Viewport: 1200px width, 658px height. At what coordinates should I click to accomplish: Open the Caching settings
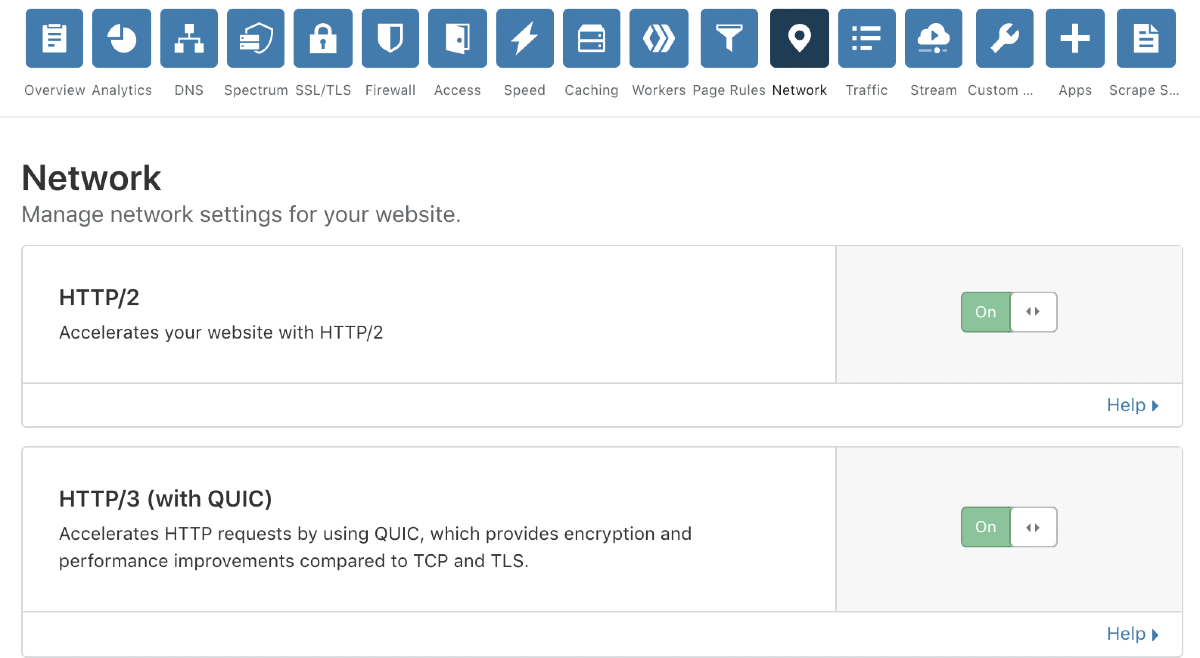tap(591, 38)
